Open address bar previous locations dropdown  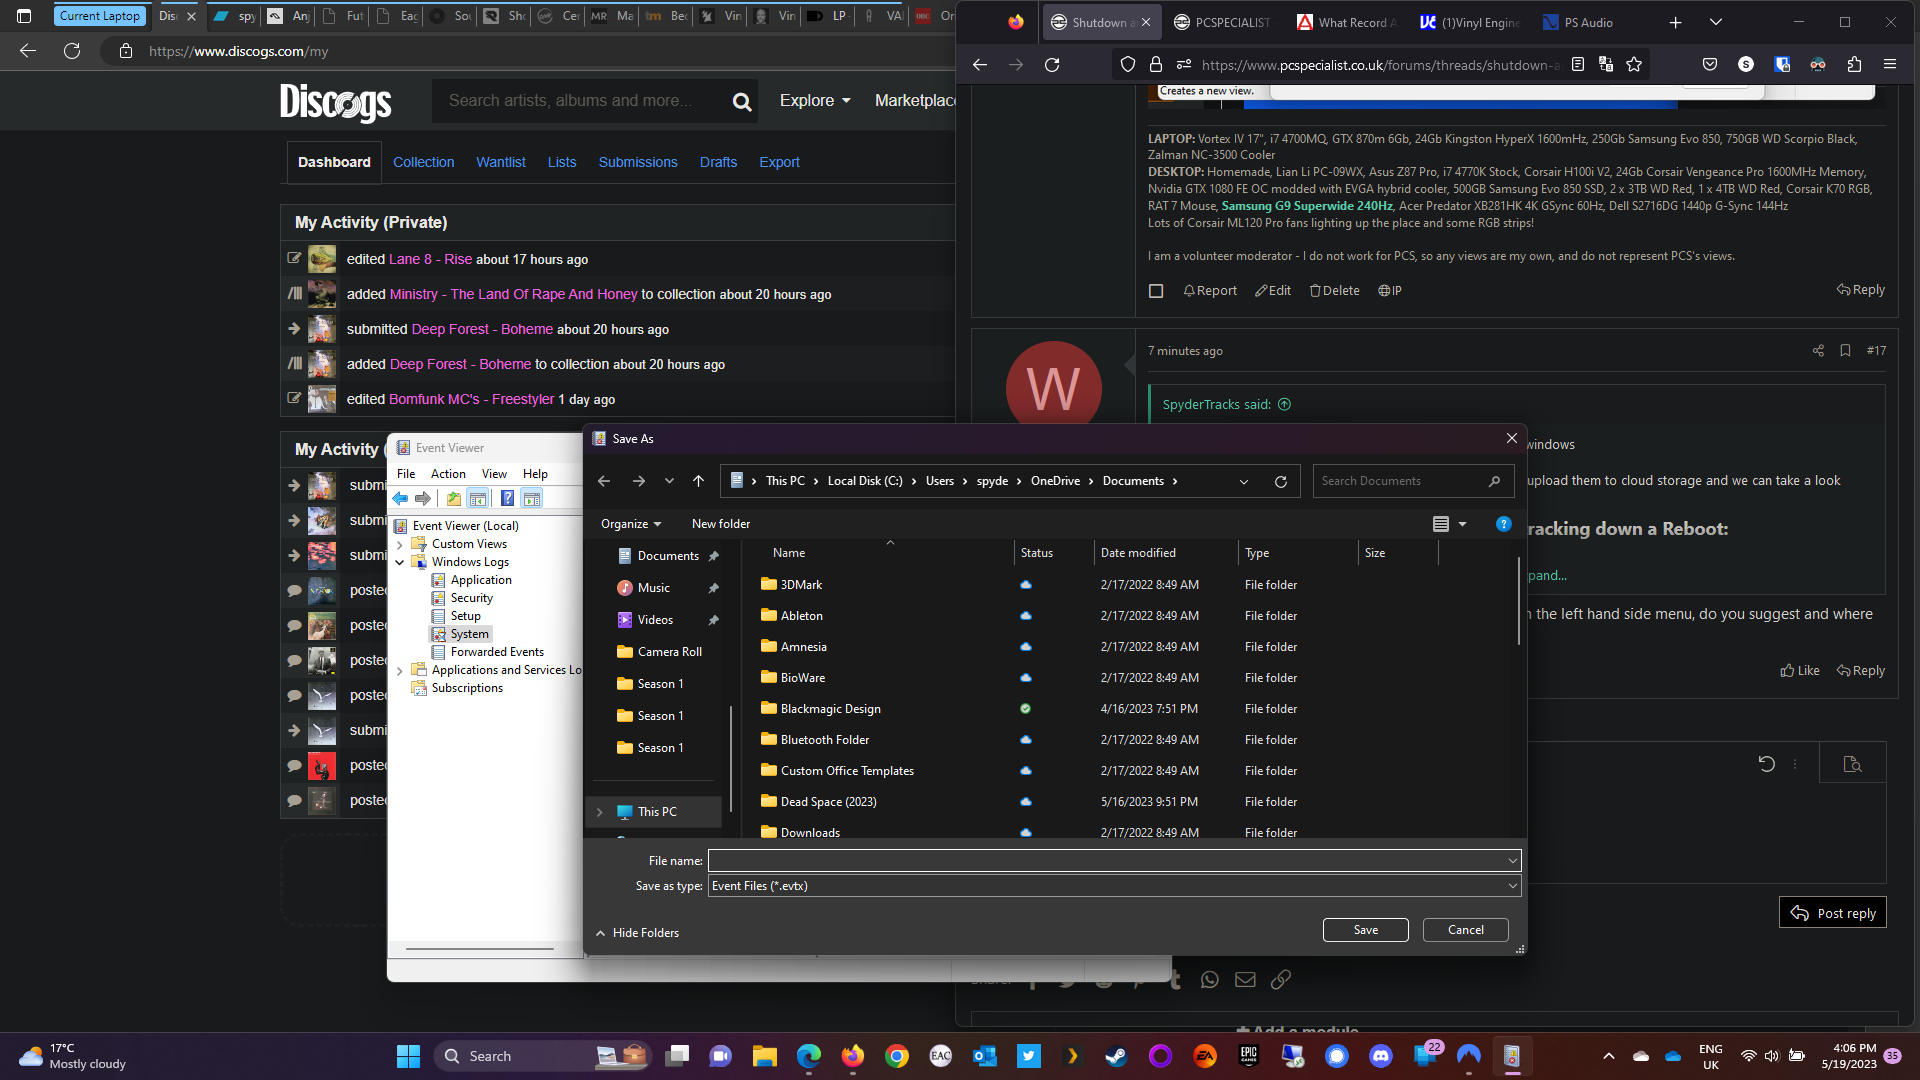tap(1244, 481)
